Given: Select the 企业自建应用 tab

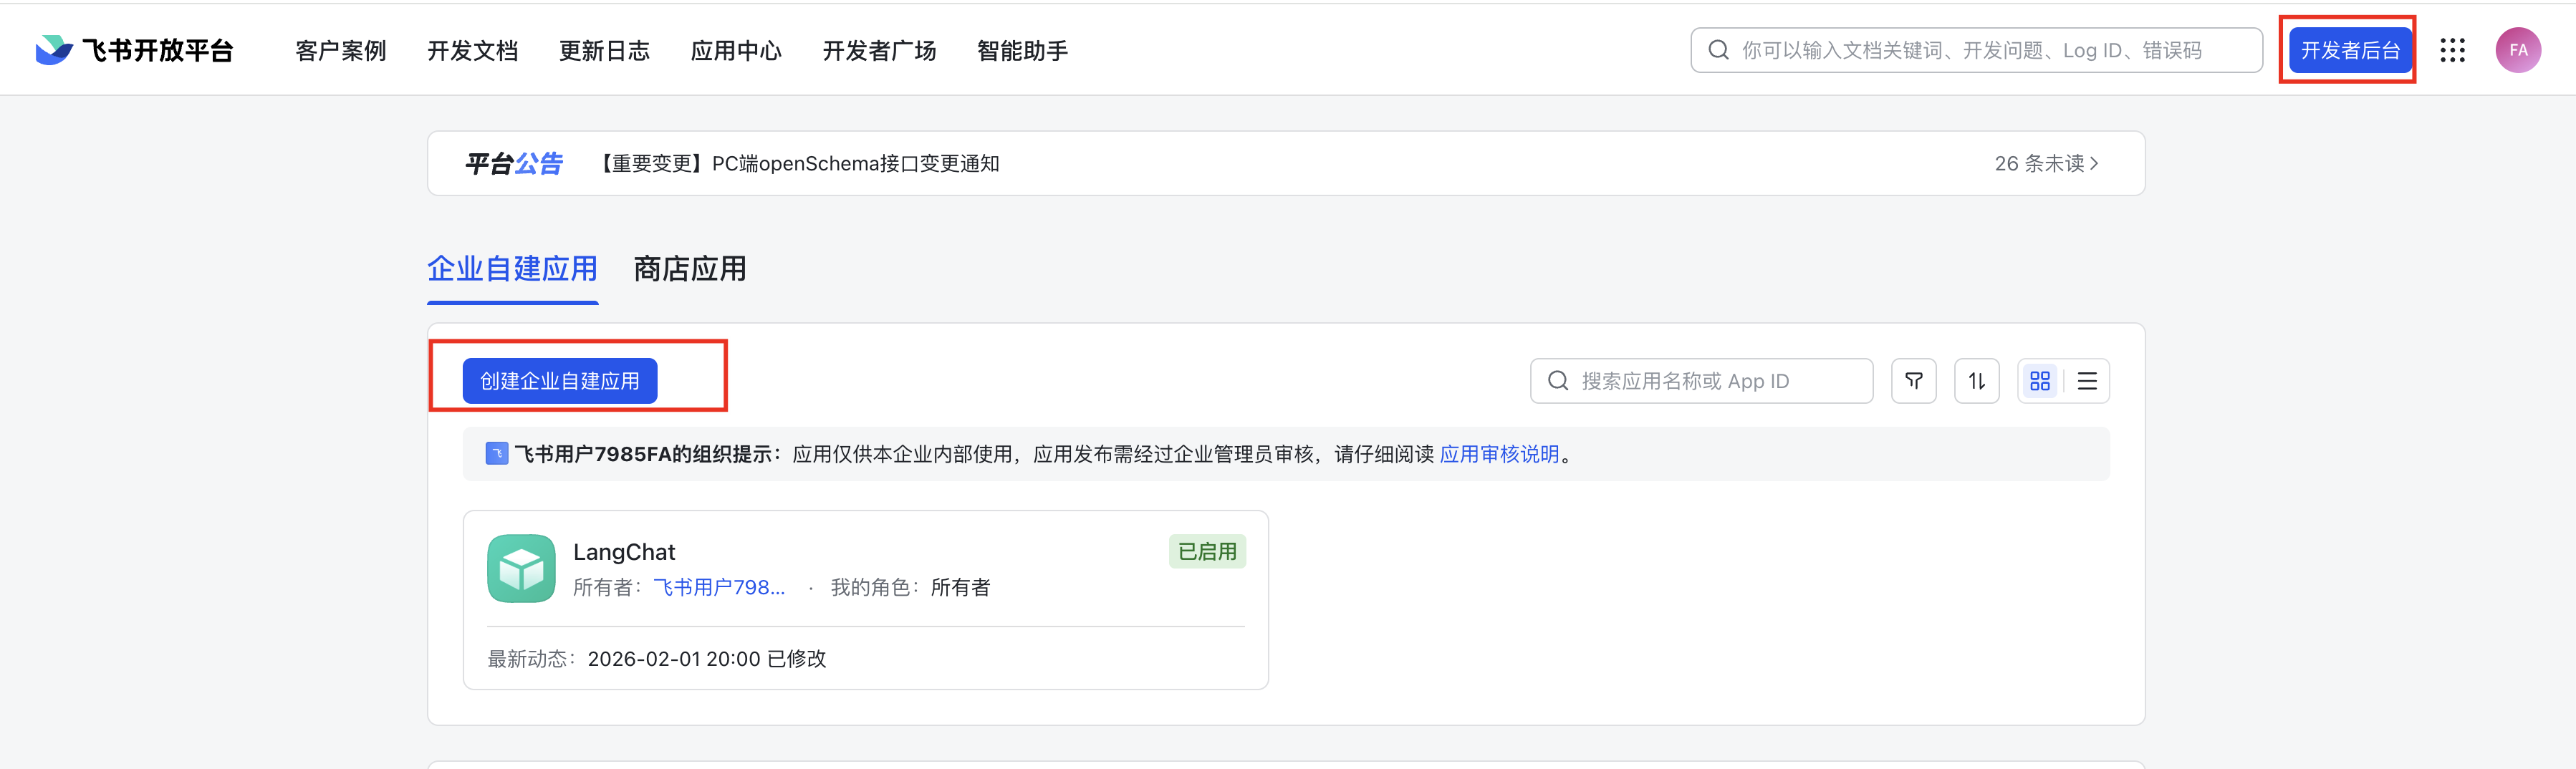Looking at the screenshot, I should click(512, 269).
